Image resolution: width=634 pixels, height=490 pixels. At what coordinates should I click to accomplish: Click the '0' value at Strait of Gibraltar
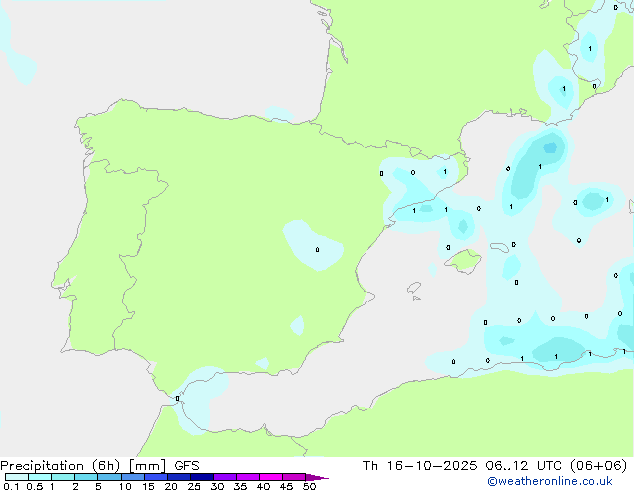click(x=178, y=399)
